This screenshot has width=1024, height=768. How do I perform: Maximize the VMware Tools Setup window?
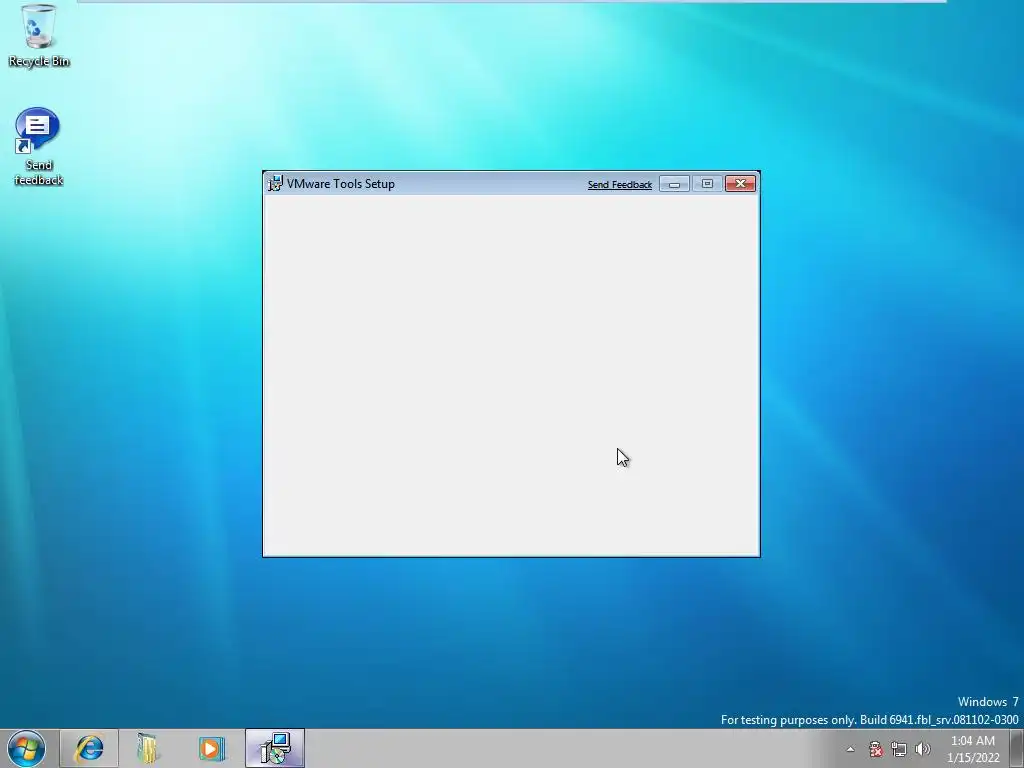pos(707,184)
